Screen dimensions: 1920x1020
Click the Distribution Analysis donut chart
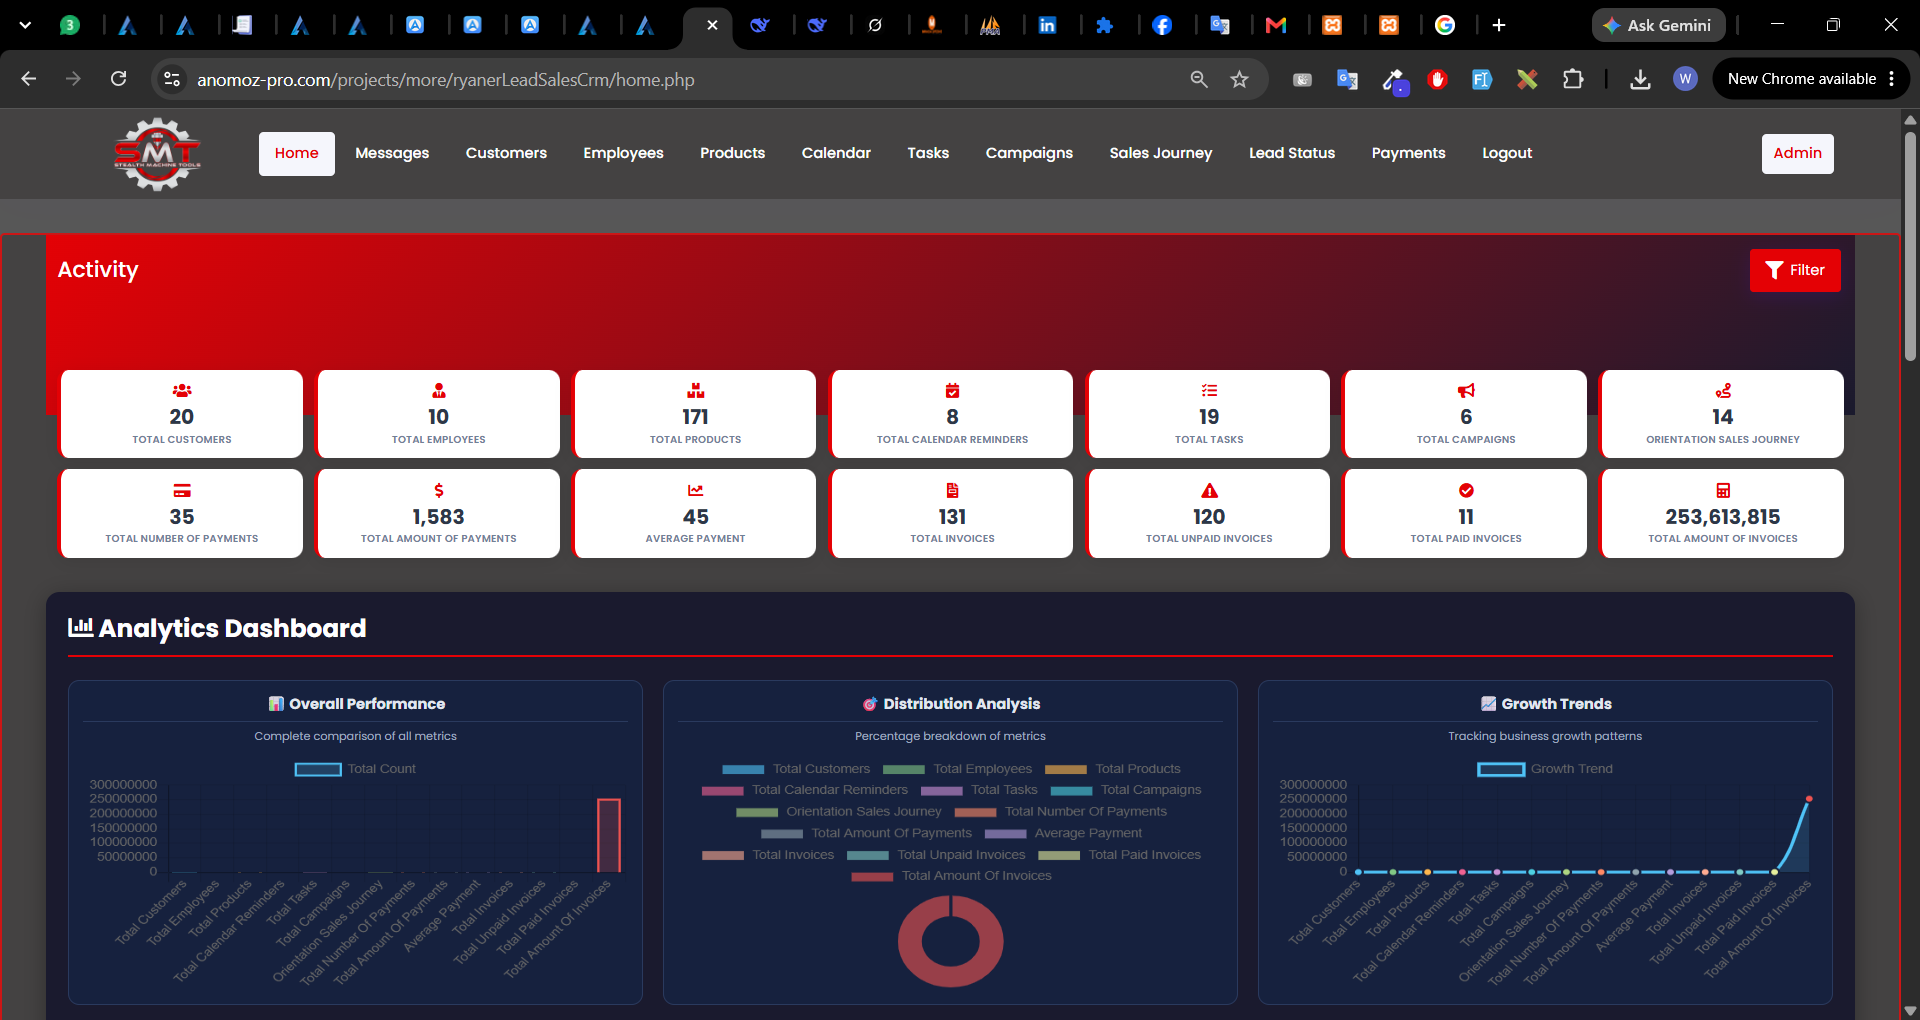(950, 941)
